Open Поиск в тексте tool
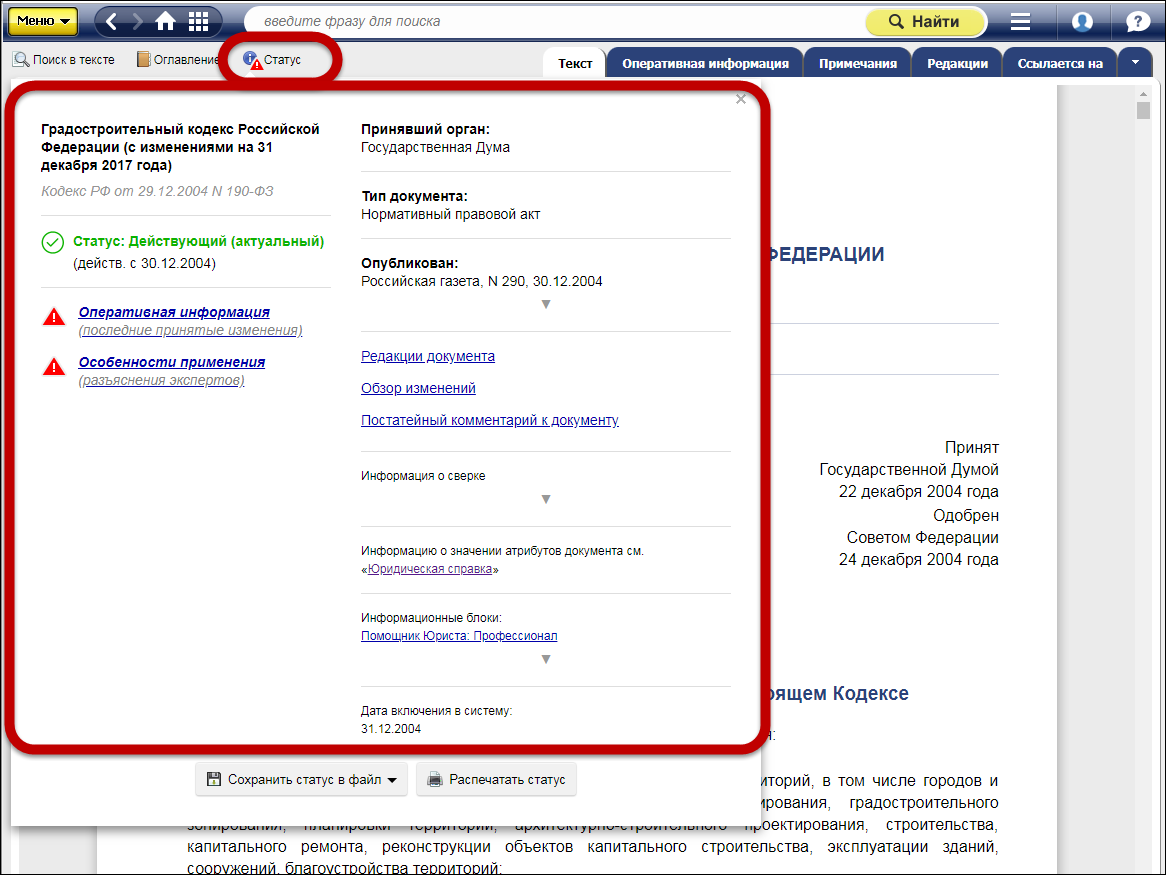Screen dimensions: 1166x875 coord(64,60)
